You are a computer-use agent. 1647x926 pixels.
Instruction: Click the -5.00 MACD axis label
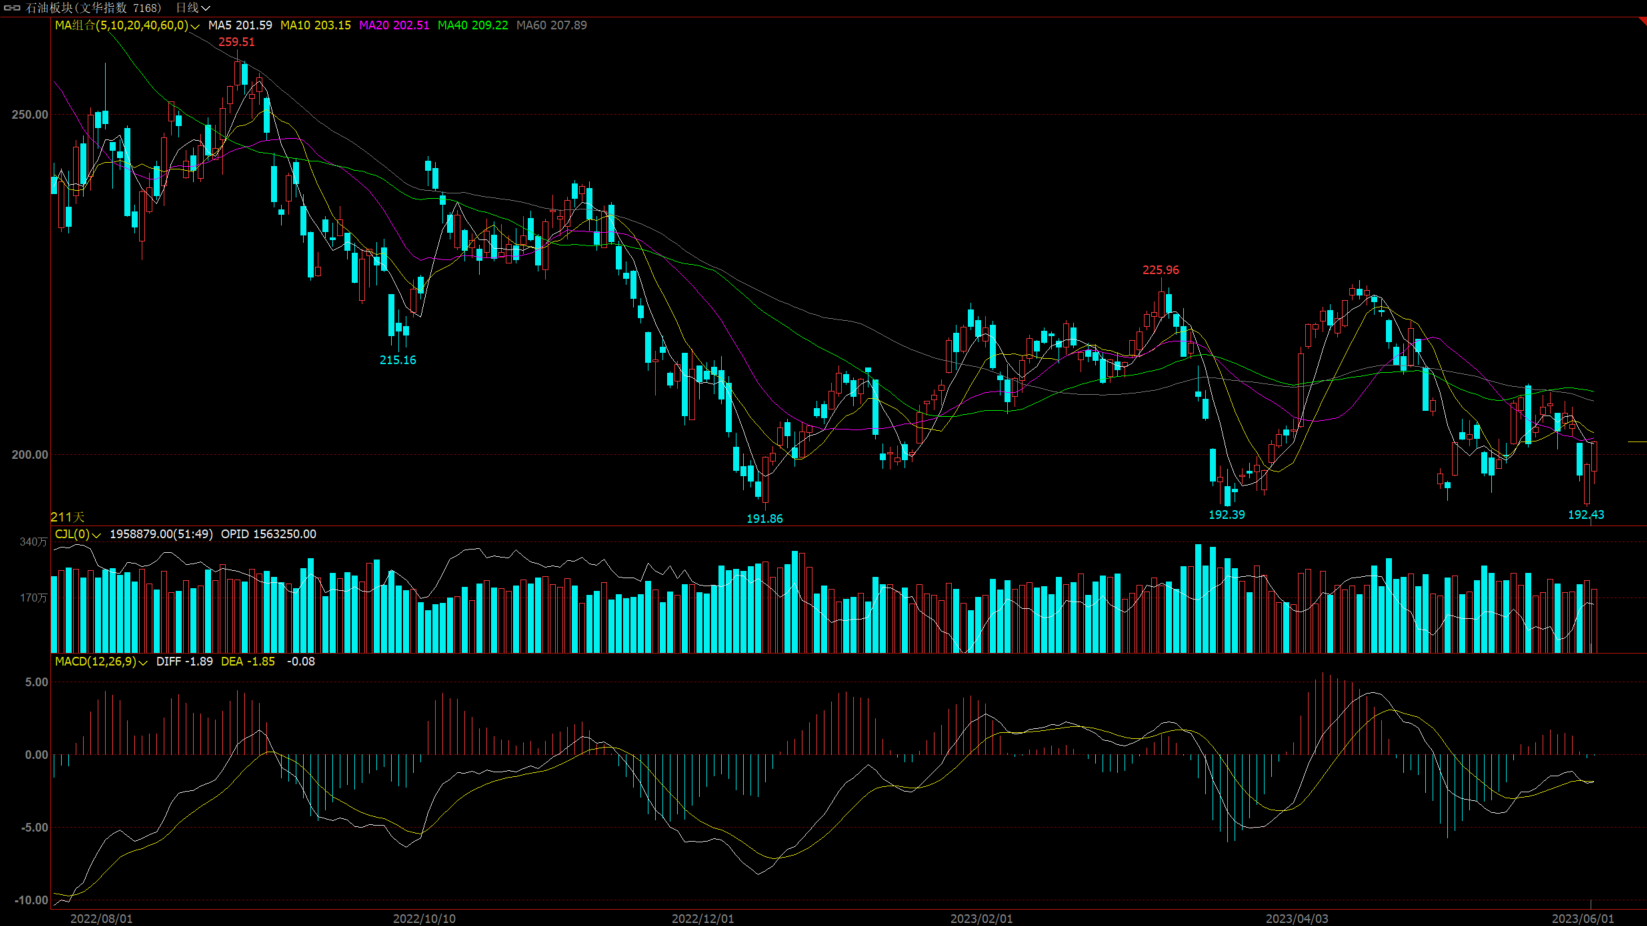(35, 828)
